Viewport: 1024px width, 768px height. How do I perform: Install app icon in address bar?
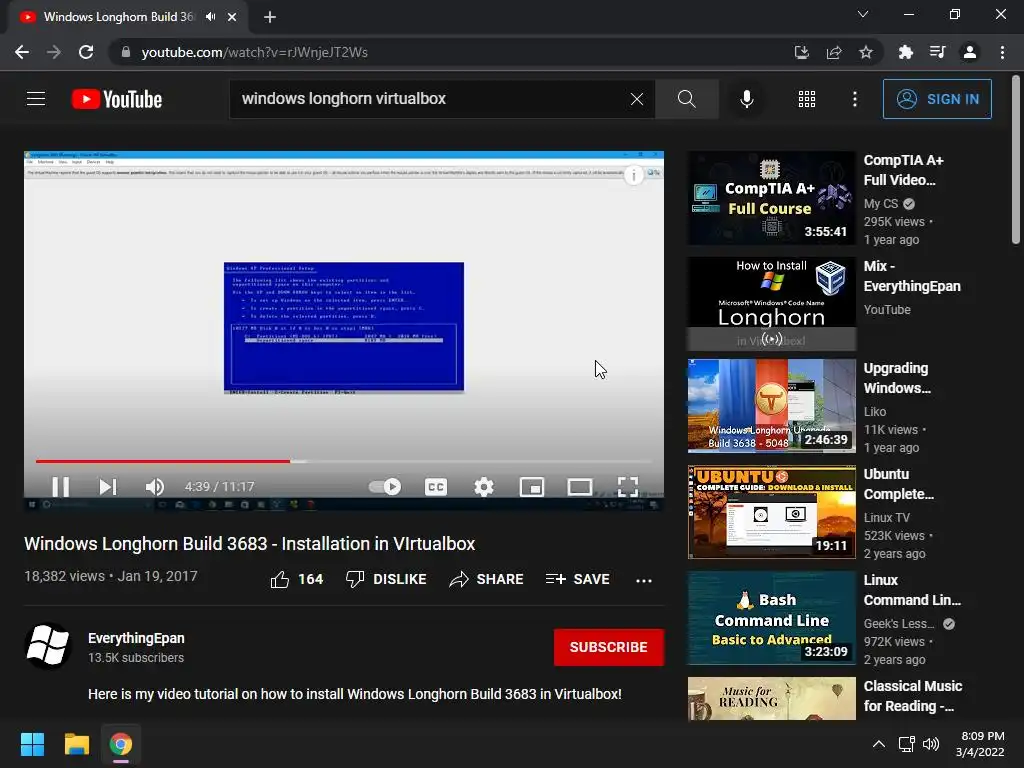(x=802, y=52)
